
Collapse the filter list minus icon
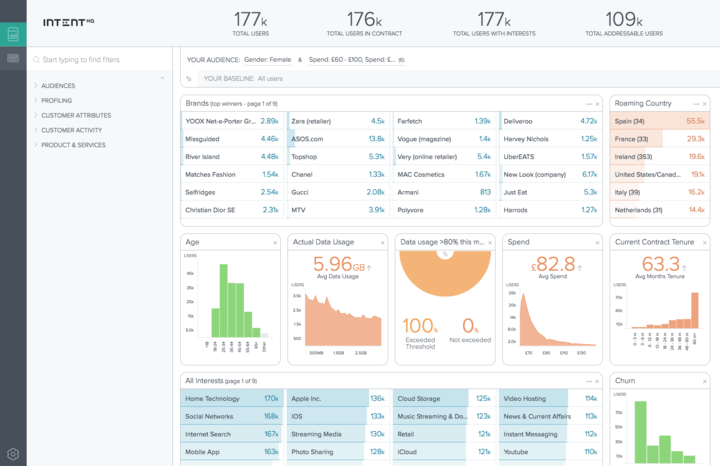pos(162,78)
